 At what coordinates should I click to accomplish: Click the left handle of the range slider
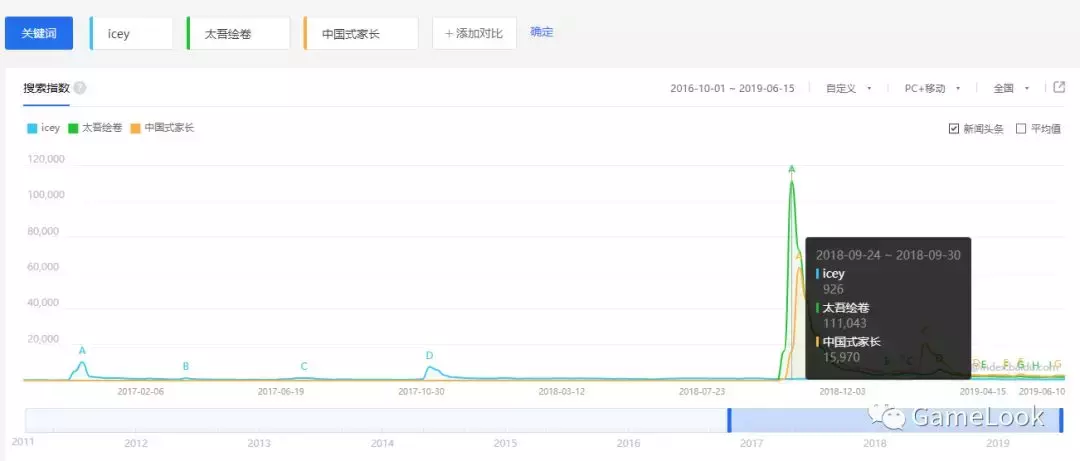pyautogui.click(x=729, y=420)
